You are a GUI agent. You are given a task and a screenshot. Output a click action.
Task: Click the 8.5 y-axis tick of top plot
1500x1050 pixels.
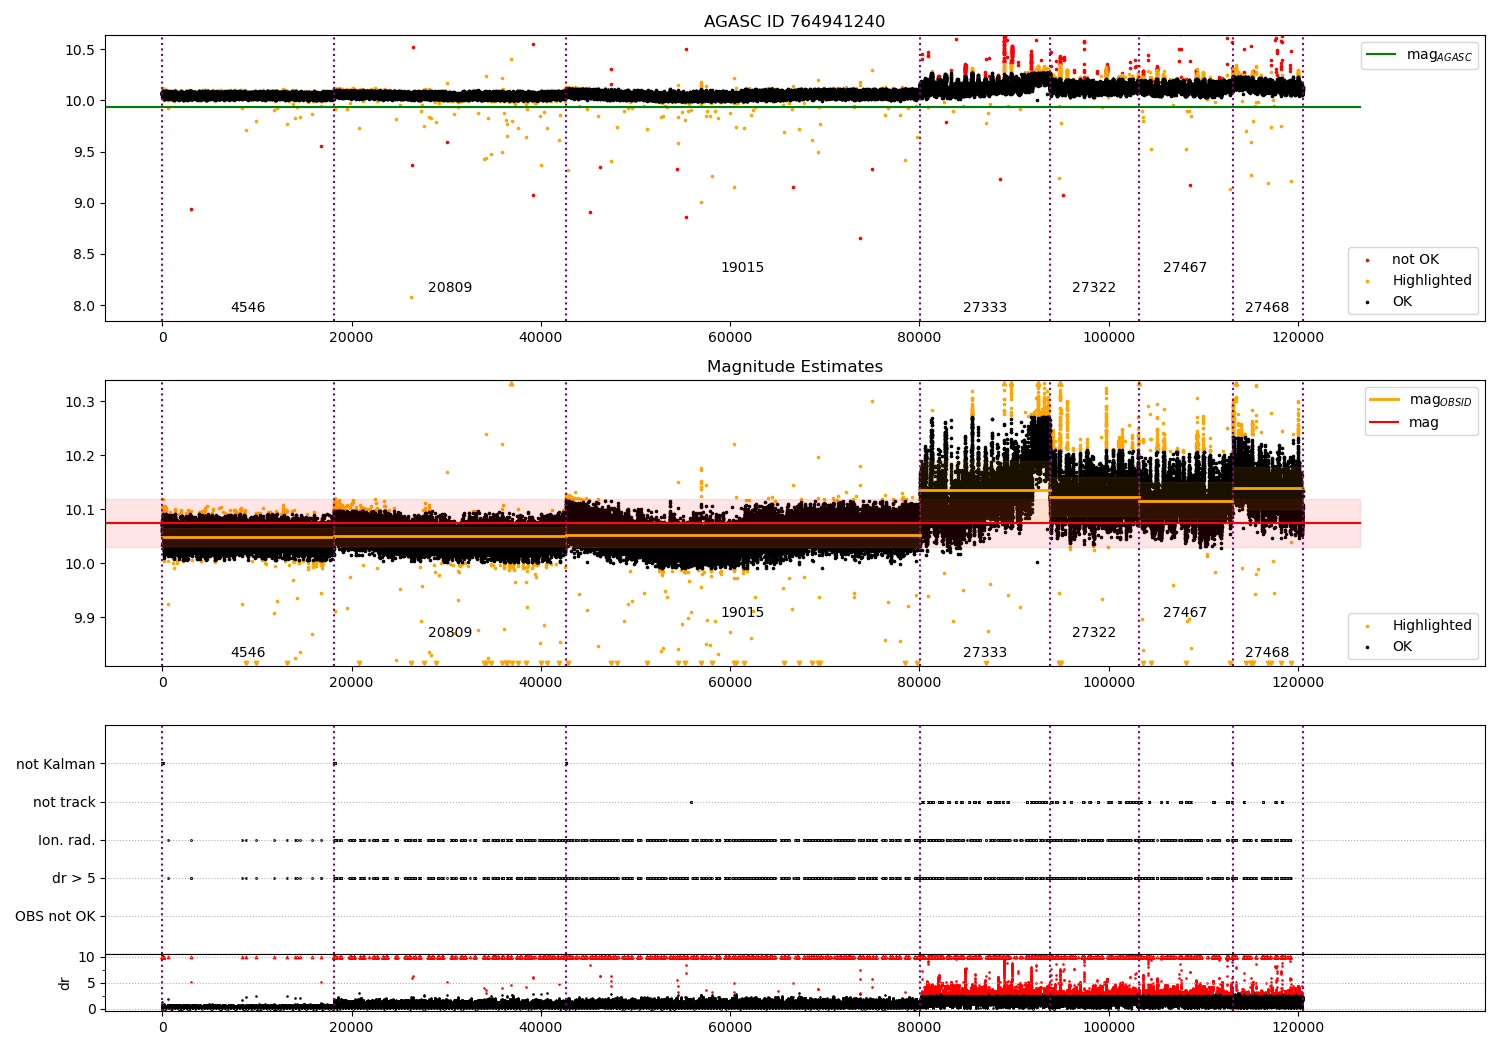[x=83, y=255]
